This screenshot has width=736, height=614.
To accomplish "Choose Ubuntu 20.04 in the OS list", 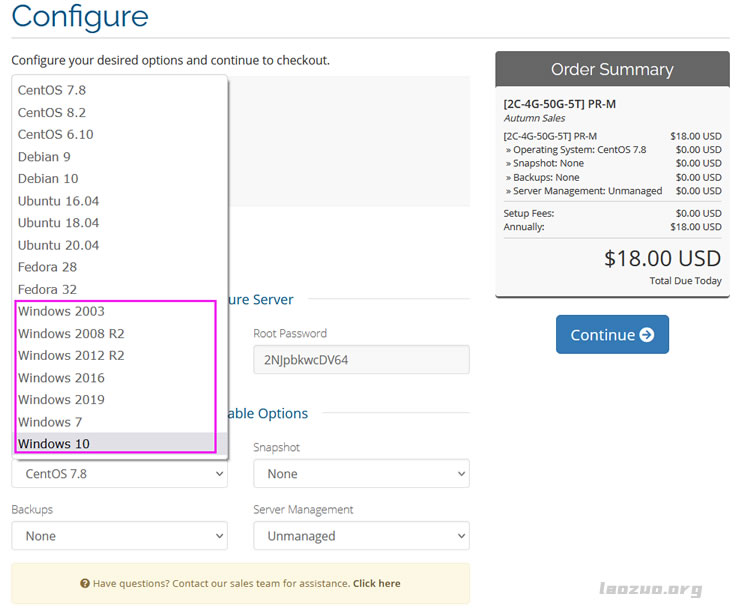I will 58,245.
